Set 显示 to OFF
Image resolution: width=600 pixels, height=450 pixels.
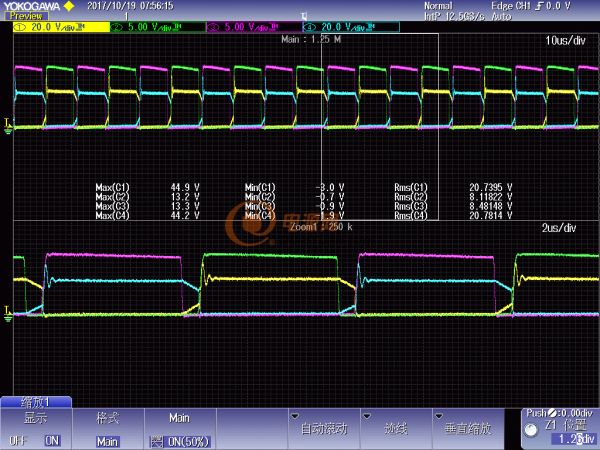[x=18, y=441]
